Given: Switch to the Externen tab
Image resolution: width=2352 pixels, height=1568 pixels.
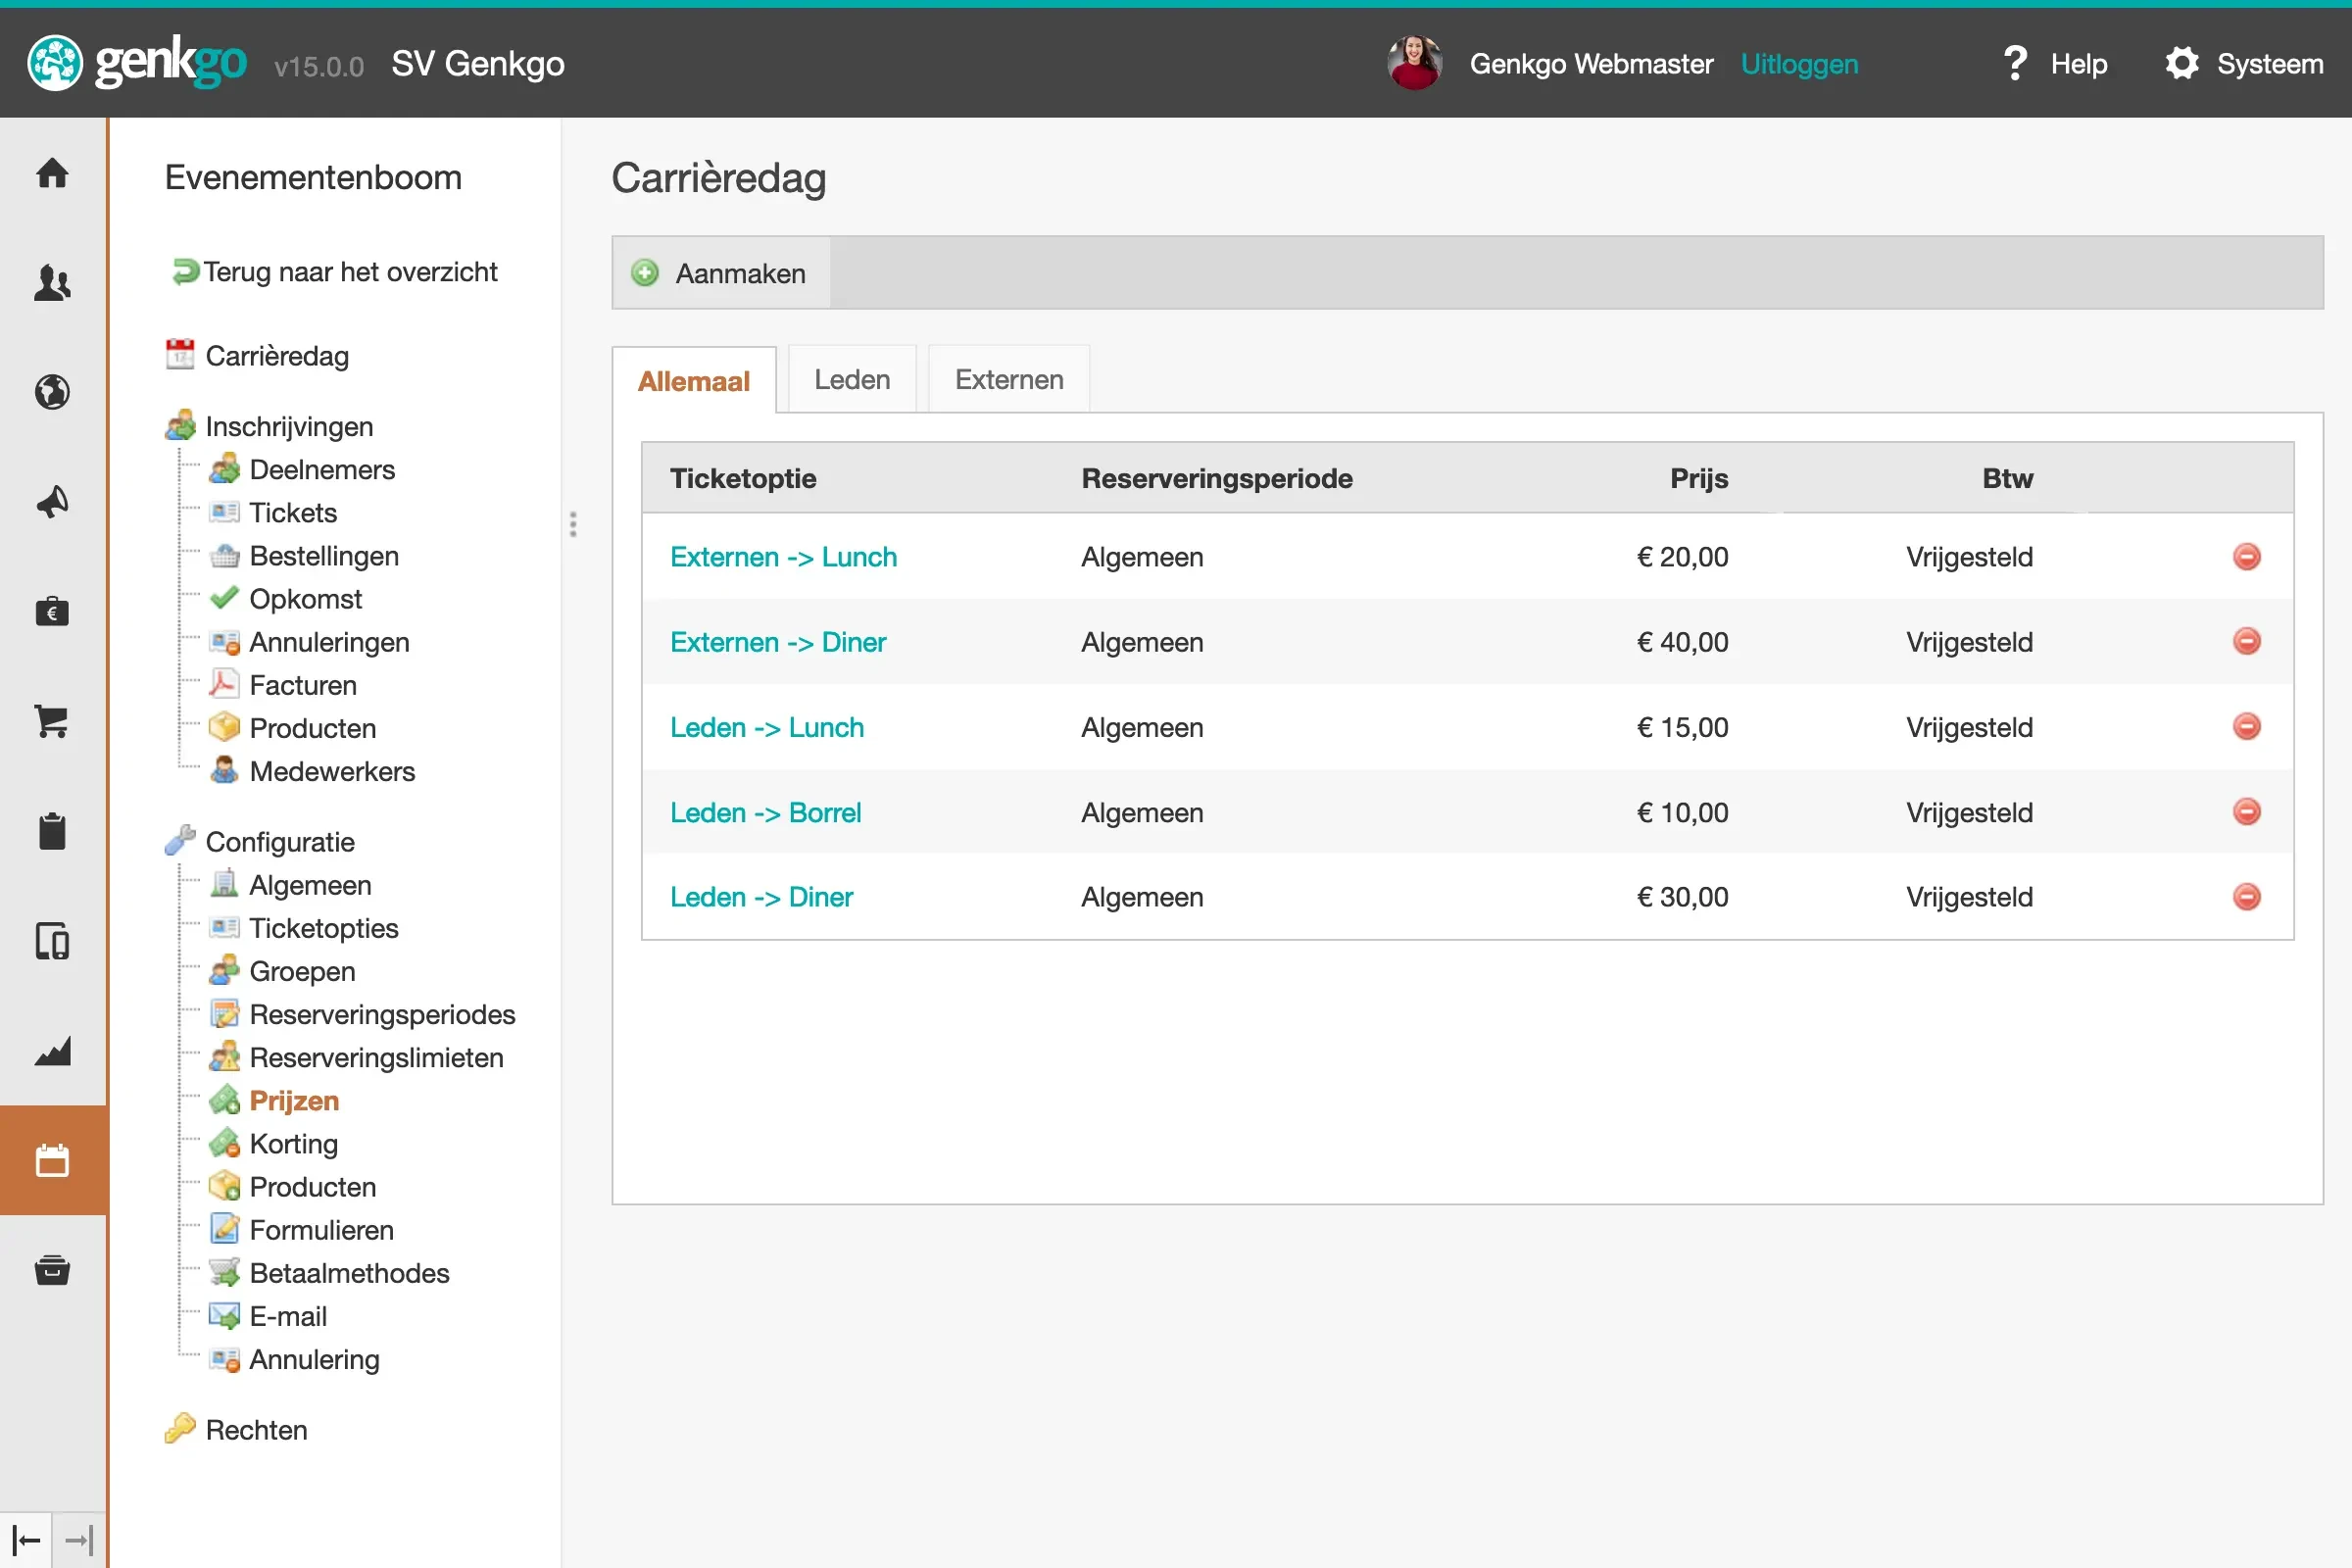Looking at the screenshot, I should point(1008,380).
